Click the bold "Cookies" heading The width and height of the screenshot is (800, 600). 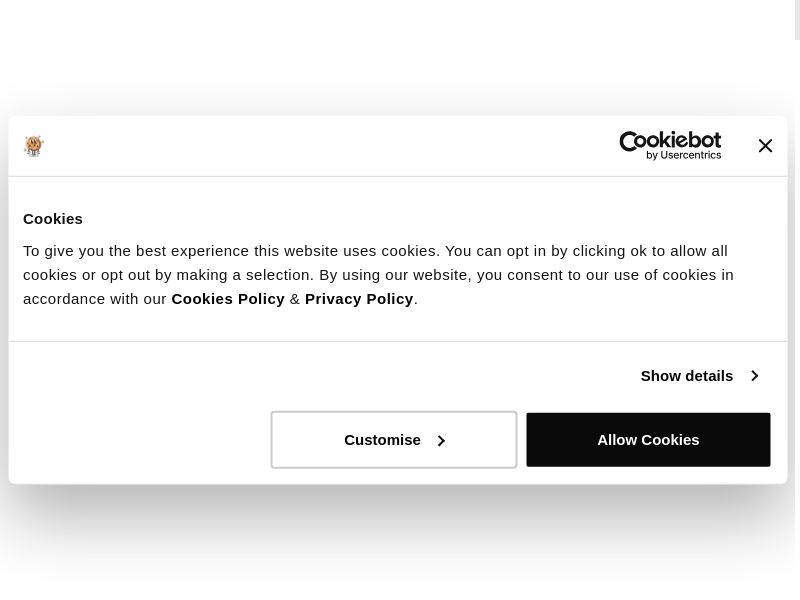click(53, 219)
